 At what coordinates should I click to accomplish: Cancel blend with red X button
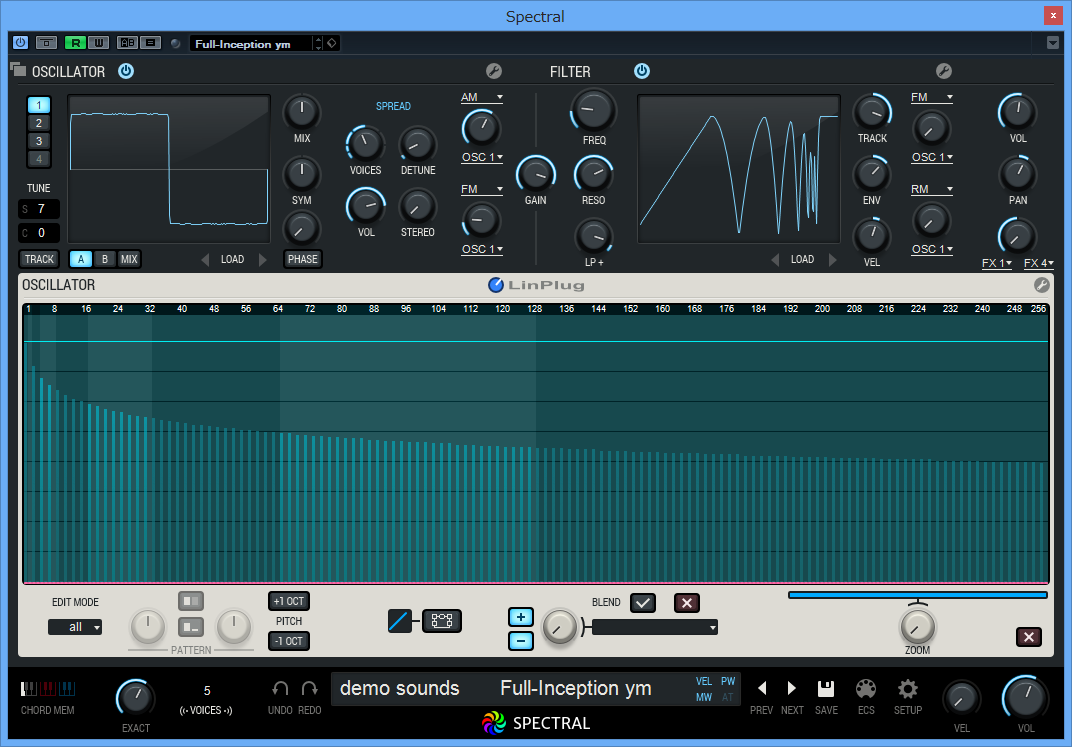click(x=687, y=603)
